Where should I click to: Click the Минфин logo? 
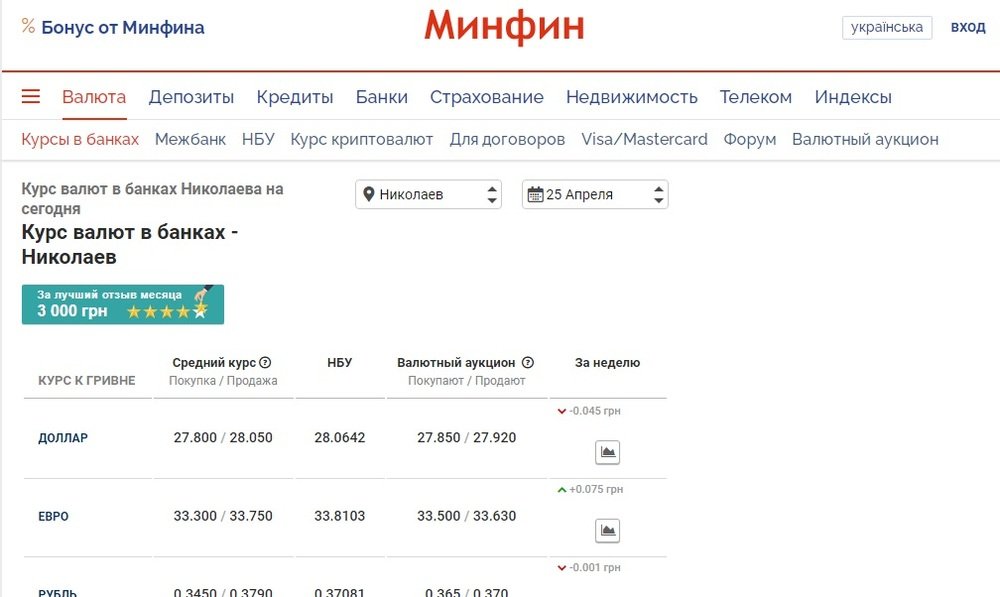[504, 27]
